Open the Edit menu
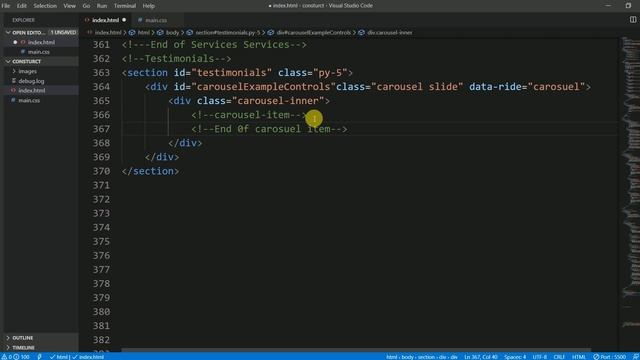 click(x=22, y=6)
